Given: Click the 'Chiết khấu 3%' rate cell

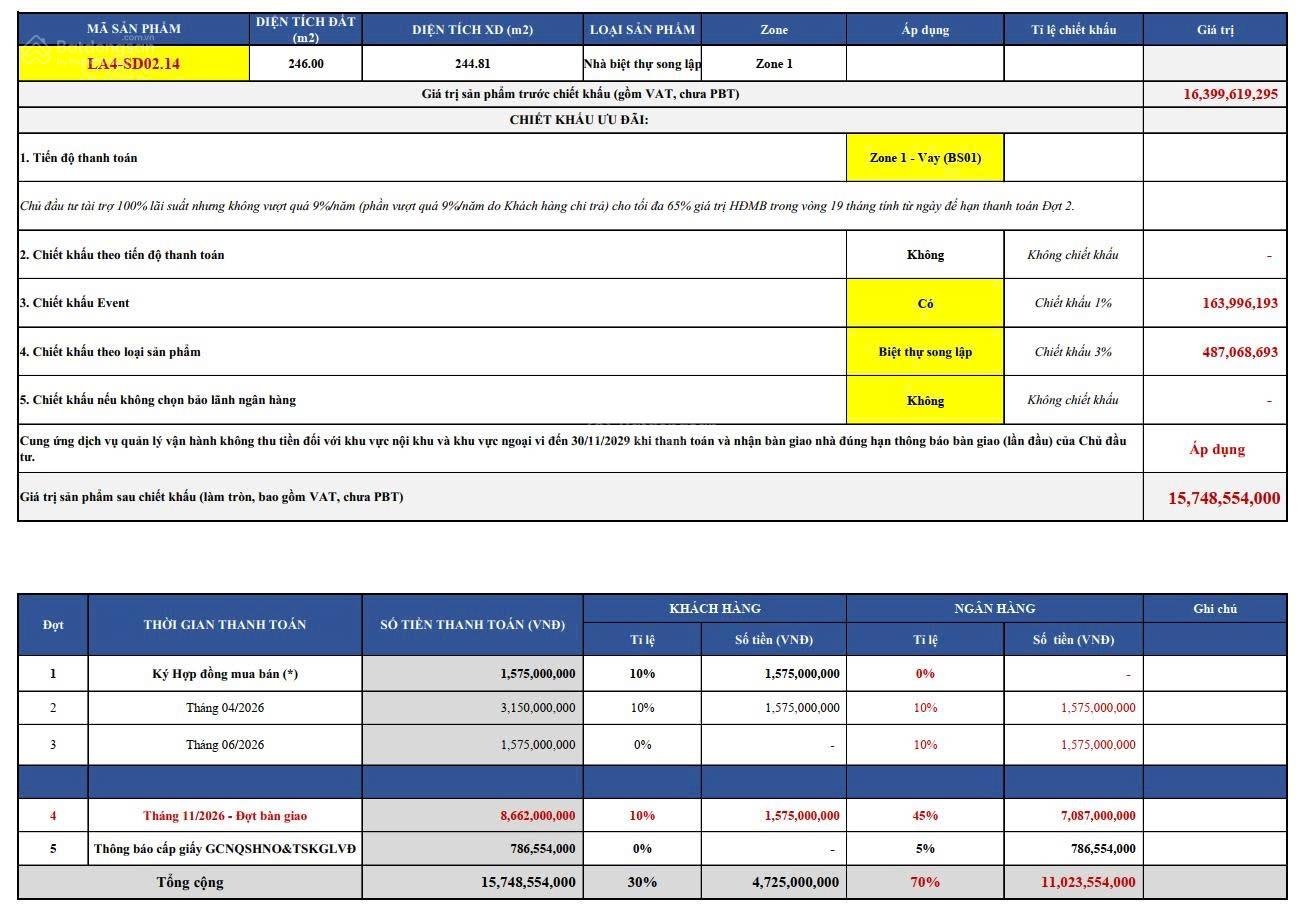Looking at the screenshot, I should point(1073,352).
